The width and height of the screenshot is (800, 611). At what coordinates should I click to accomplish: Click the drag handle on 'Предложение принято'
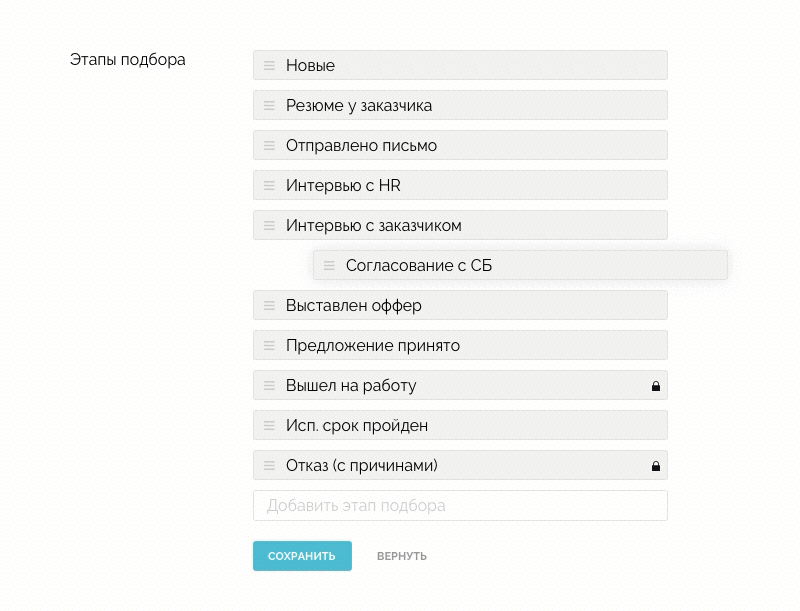(x=268, y=345)
